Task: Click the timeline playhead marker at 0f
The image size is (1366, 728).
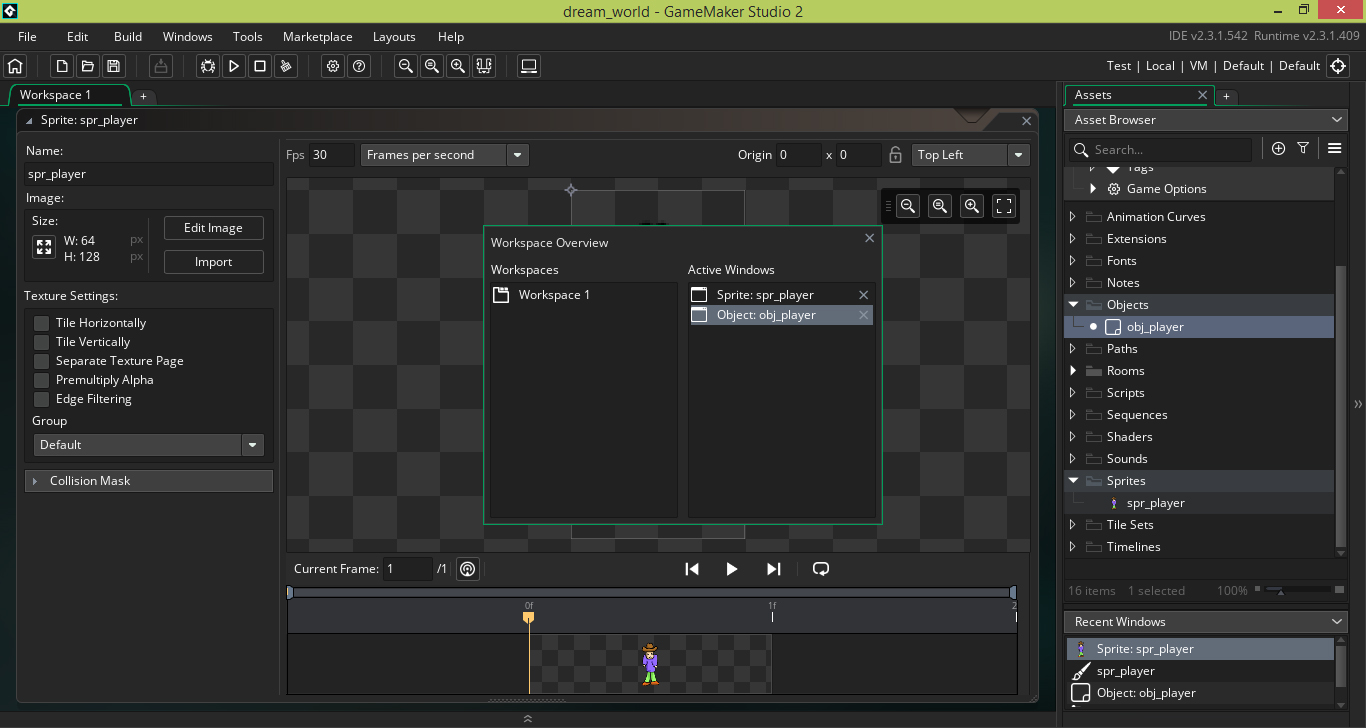Action: coord(528,617)
